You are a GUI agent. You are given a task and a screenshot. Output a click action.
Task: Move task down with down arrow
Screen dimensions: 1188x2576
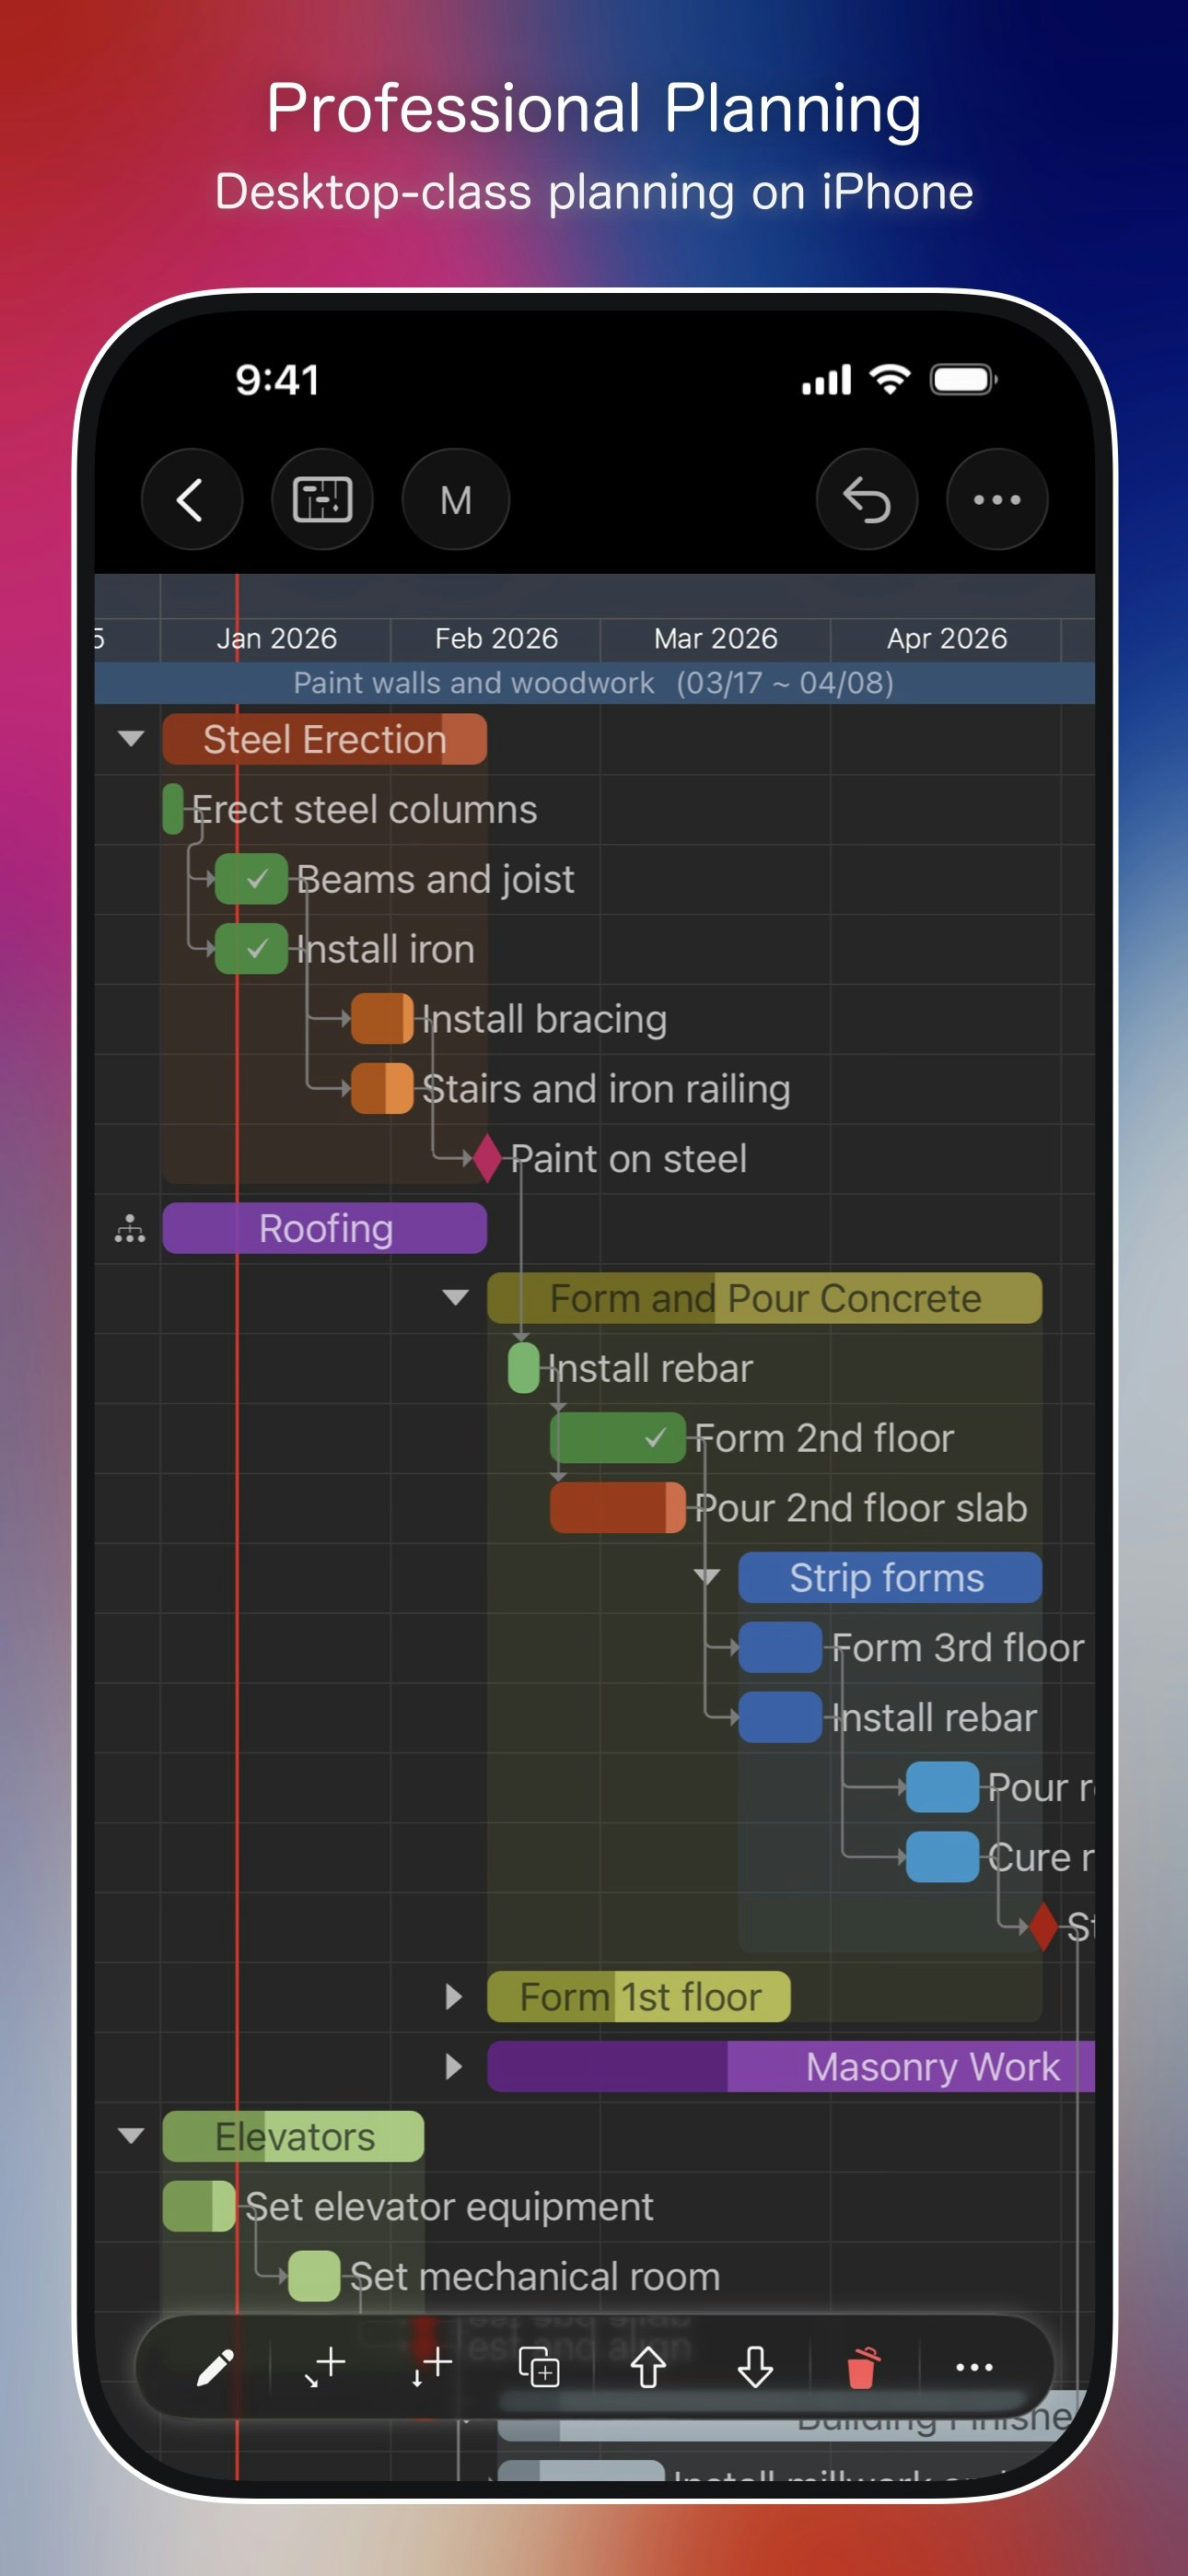755,2367
